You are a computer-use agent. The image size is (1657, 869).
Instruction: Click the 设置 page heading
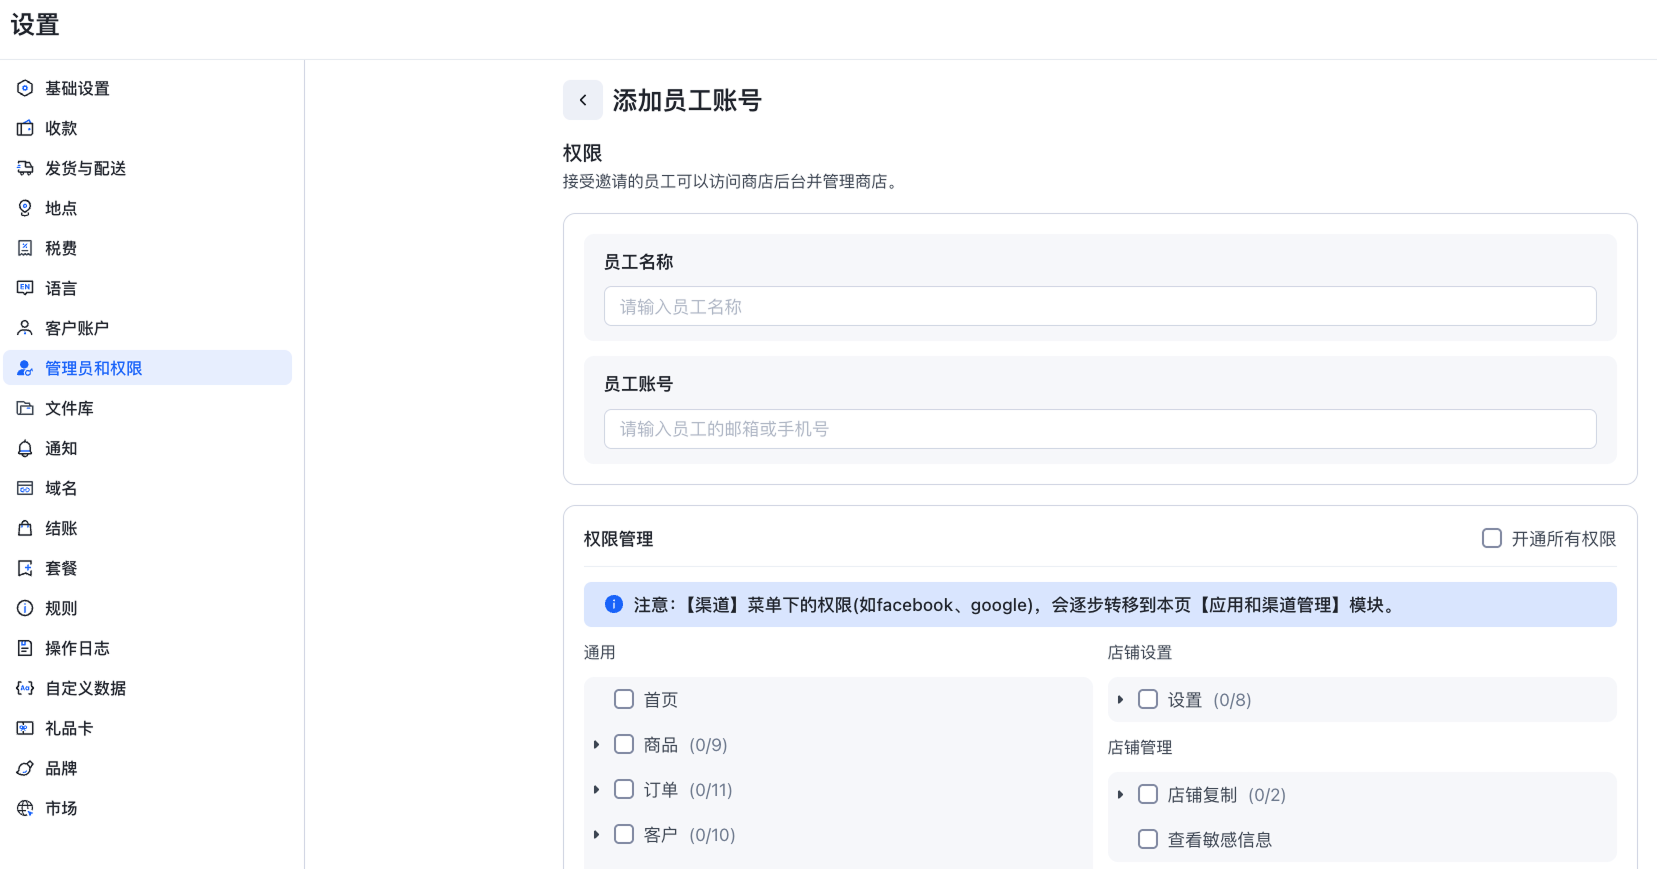tap(35, 25)
